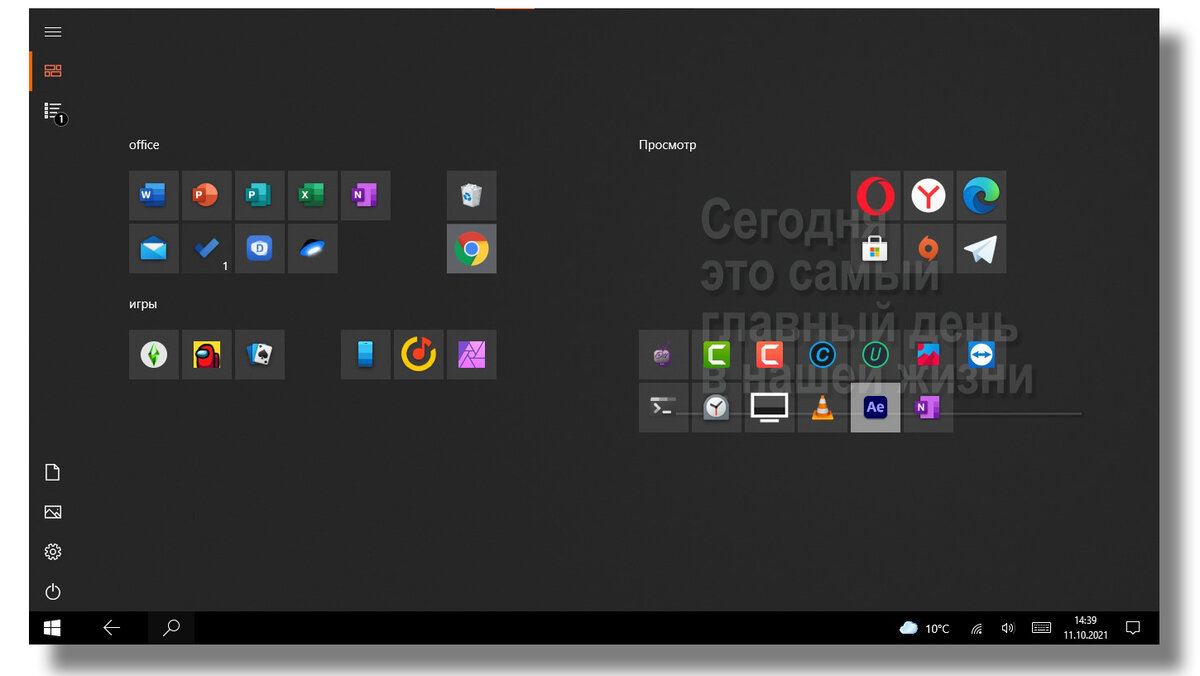Launch Microsoft Edge tile
1200x676 pixels.
point(982,195)
